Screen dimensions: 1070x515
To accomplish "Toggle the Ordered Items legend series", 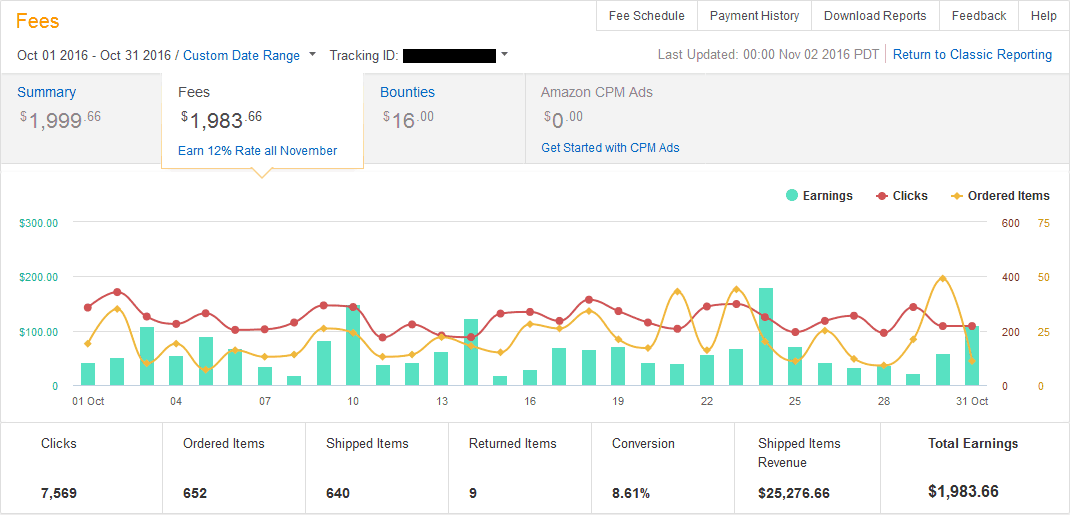I will coord(1000,196).
